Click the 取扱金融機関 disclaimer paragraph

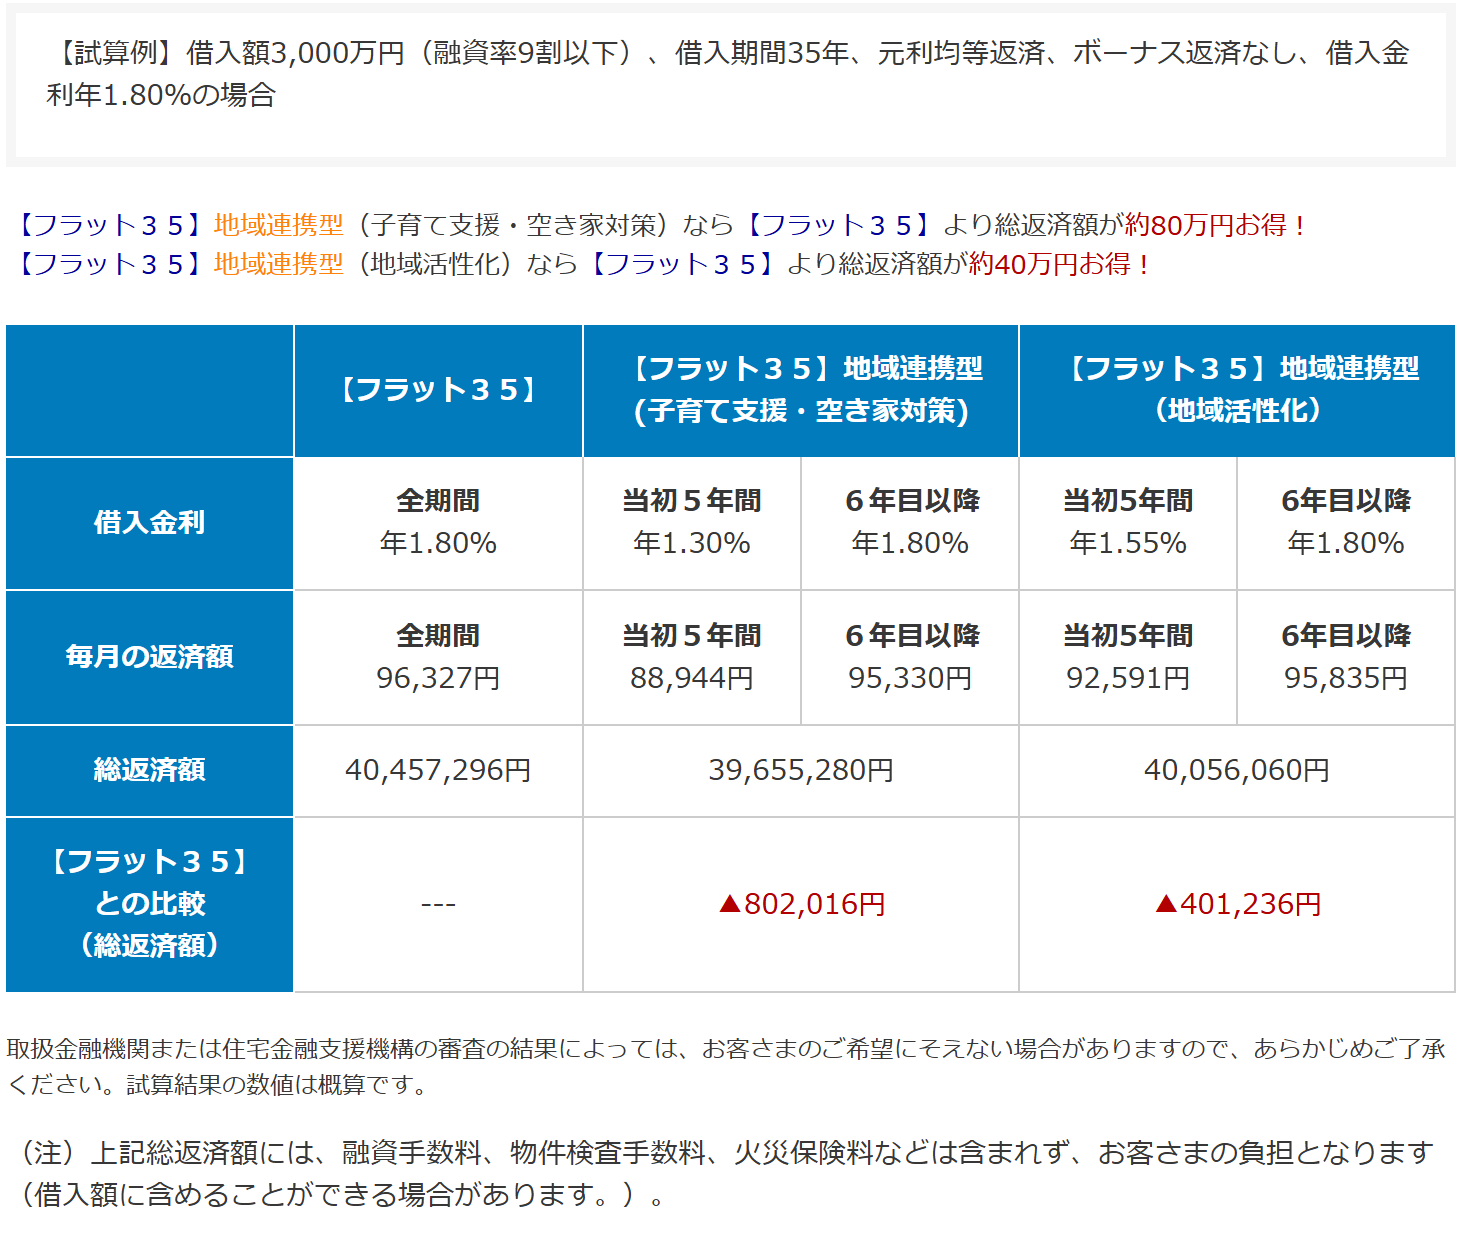[726, 1067]
